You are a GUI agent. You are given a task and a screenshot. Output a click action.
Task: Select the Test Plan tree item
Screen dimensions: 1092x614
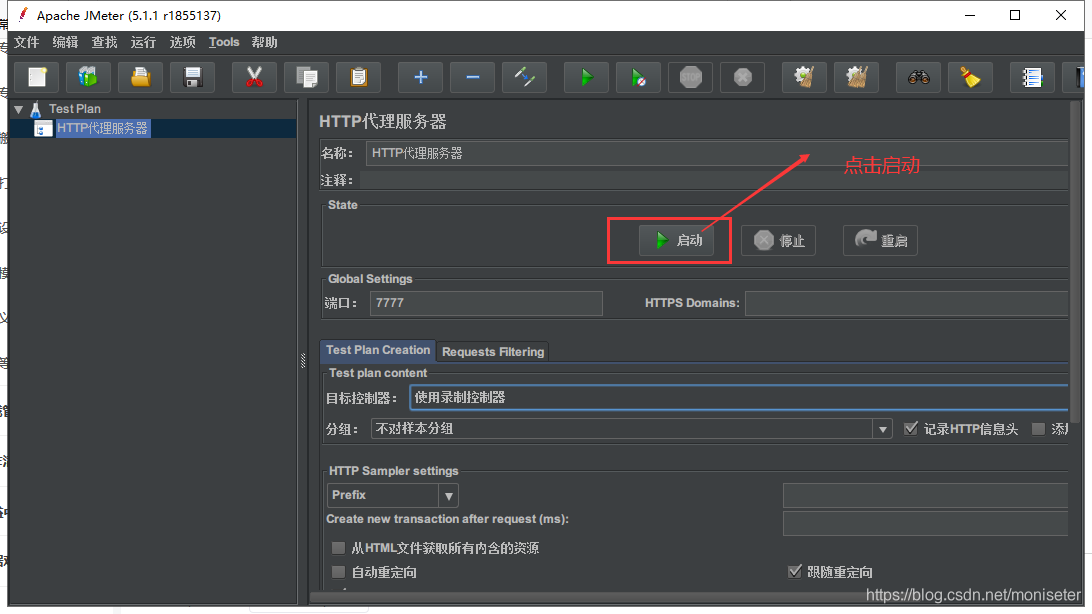pyautogui.click(x=75, y=109)
